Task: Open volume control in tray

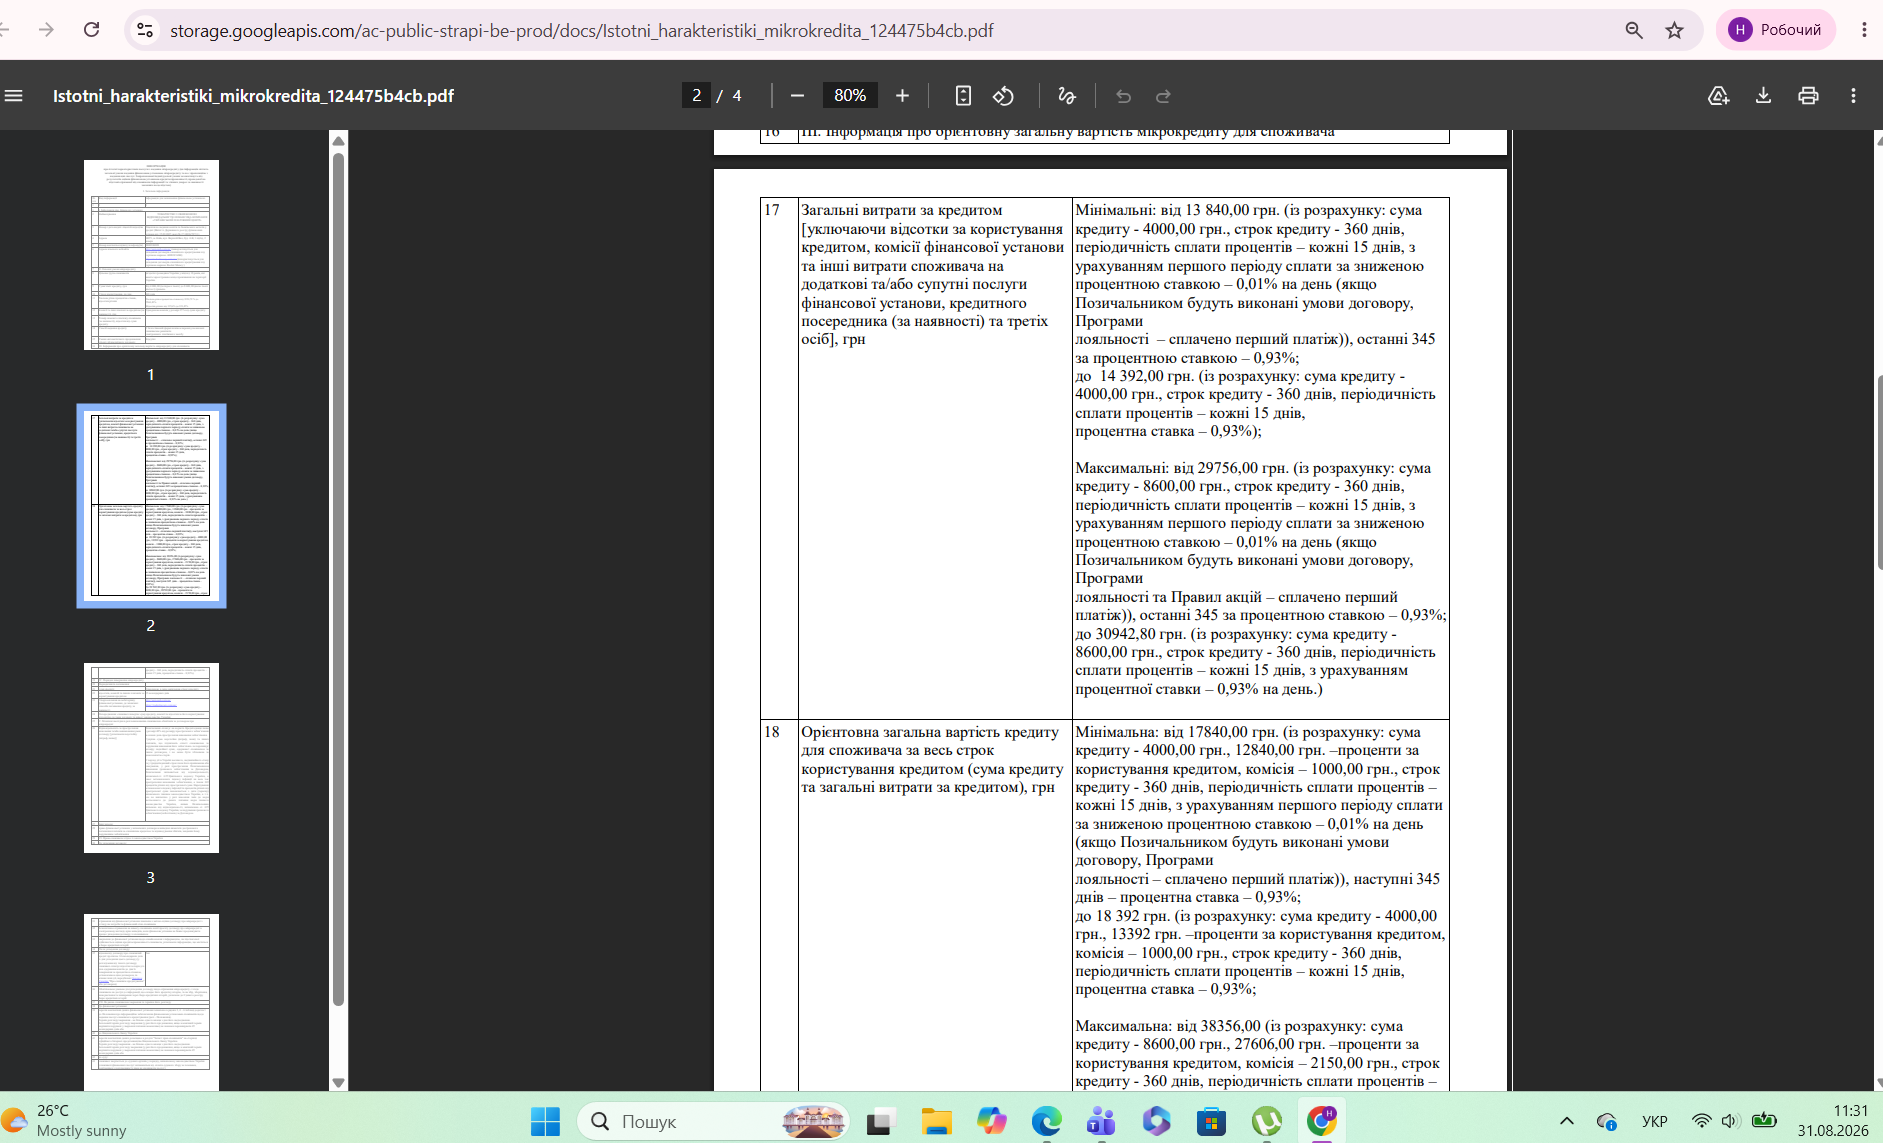Action: [x=1731, y=1121]
